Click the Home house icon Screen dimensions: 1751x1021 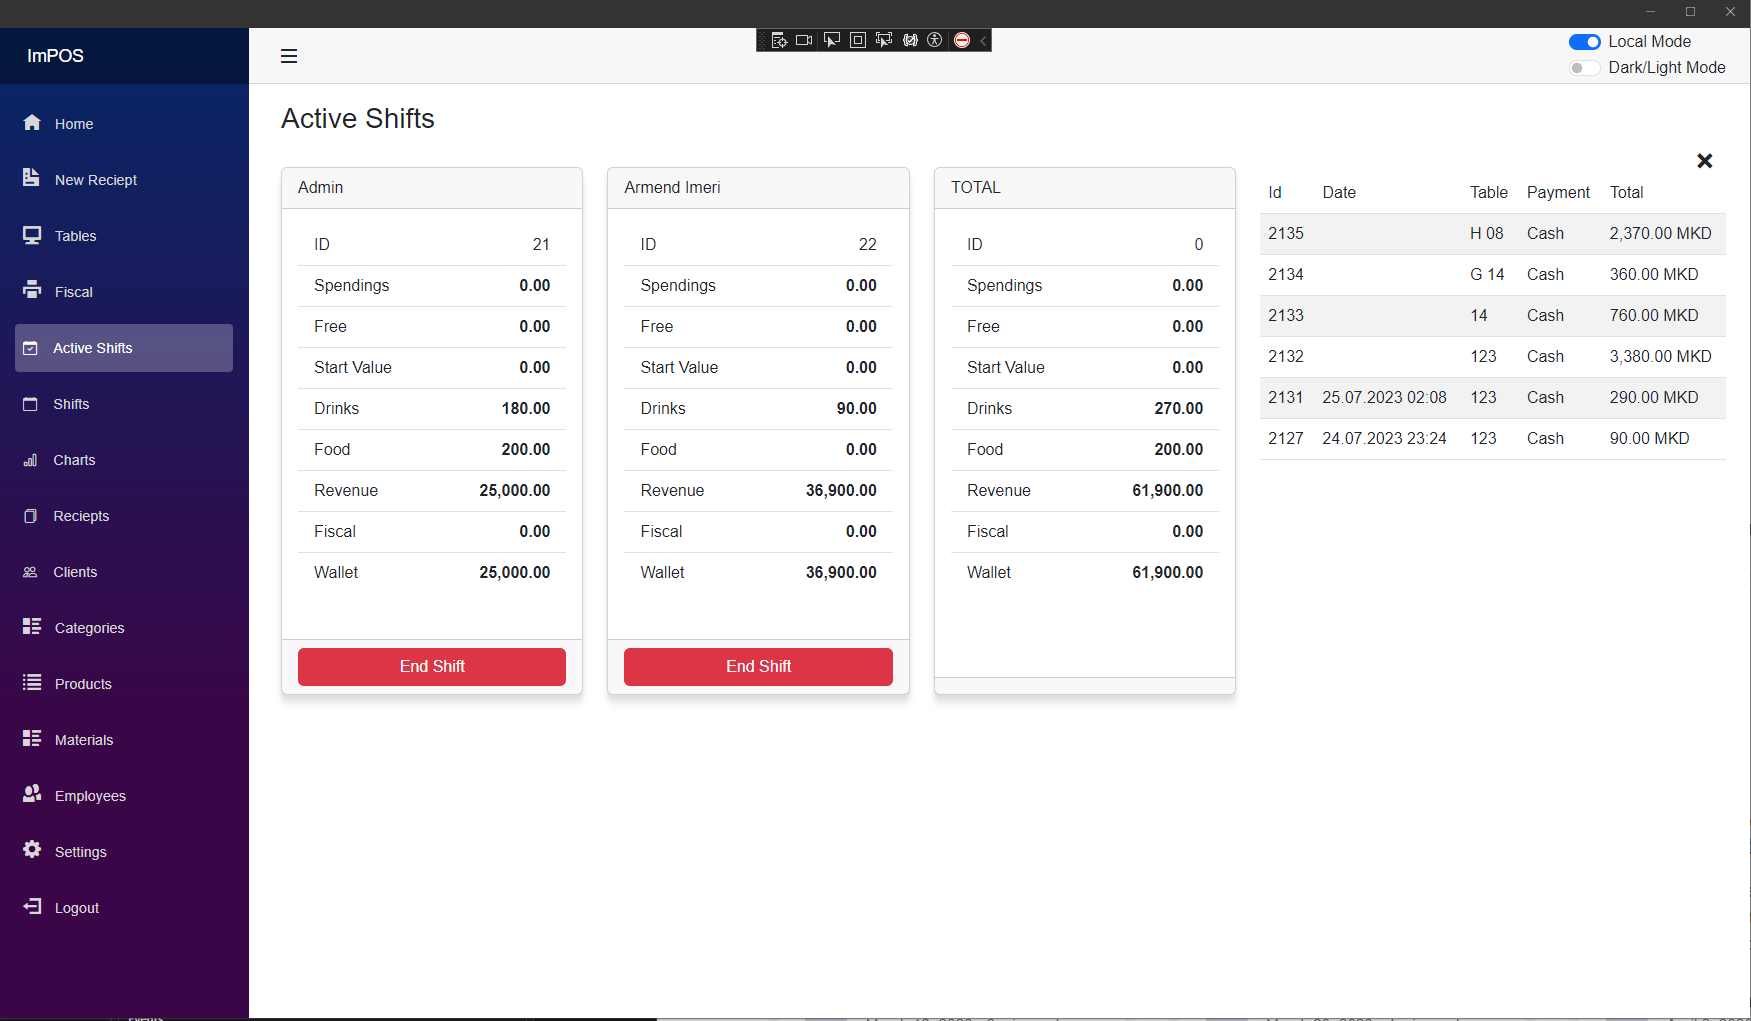(32, 122)
